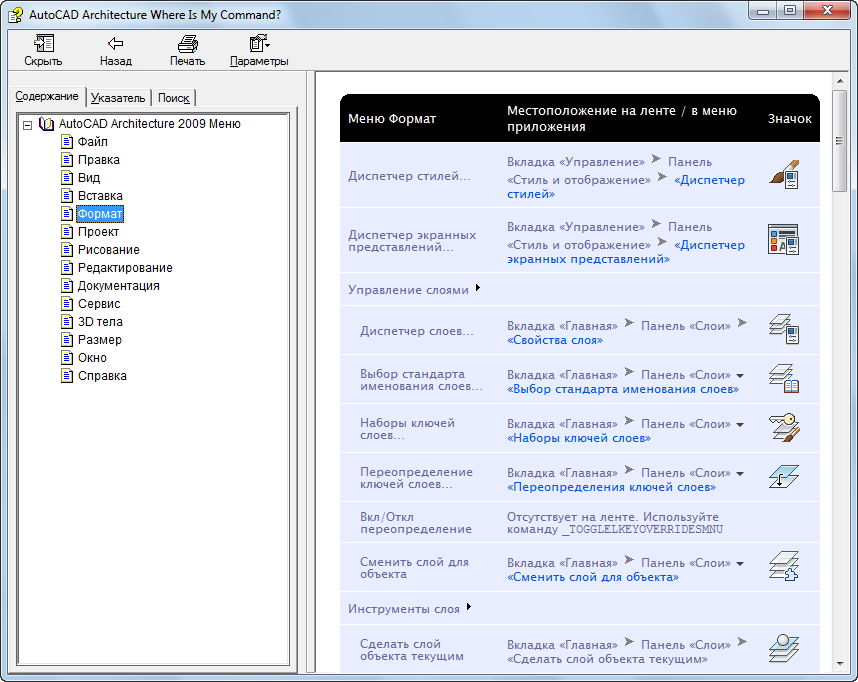The height and width of the screenshot is (682, 858).
Task: Open the Параметры options icon
Action: coord(259,43)
